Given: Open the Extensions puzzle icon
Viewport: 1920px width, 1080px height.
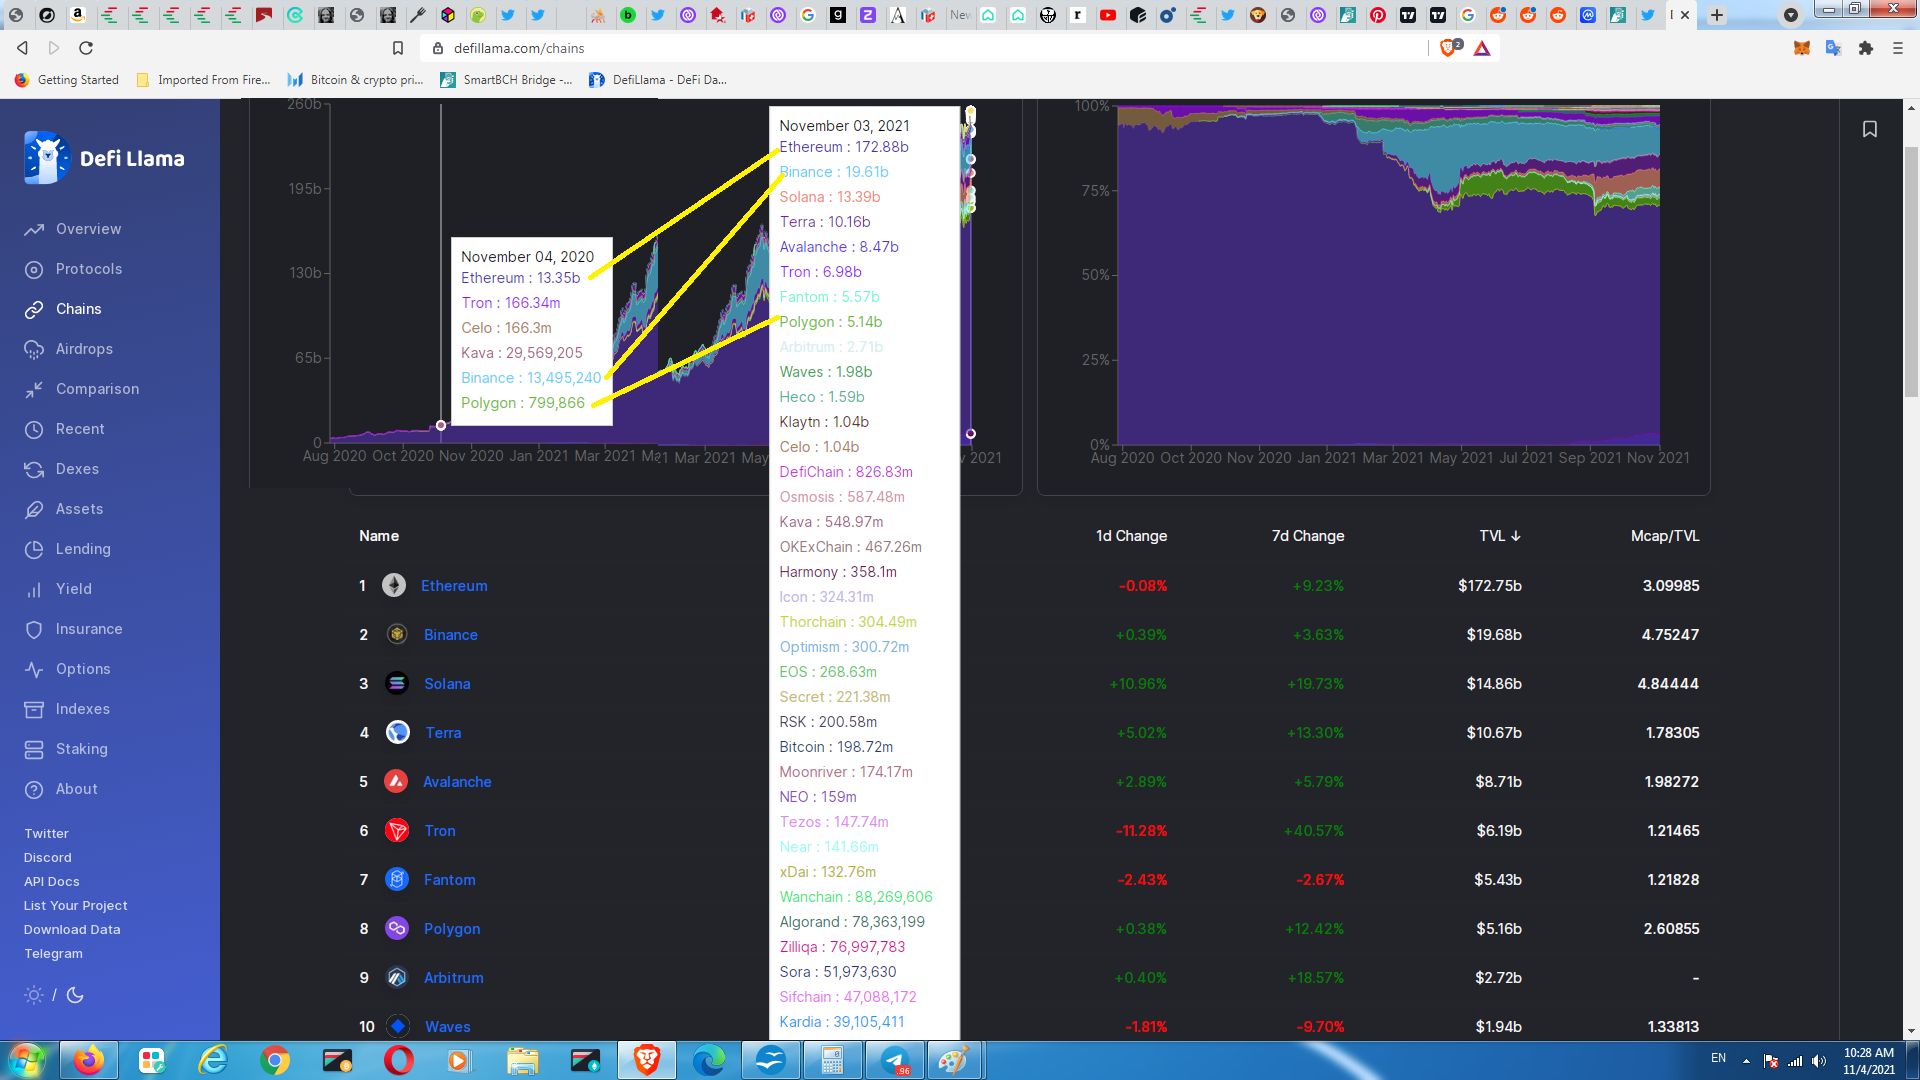Looking at the screenshot, I should [x=1866, y=48].
